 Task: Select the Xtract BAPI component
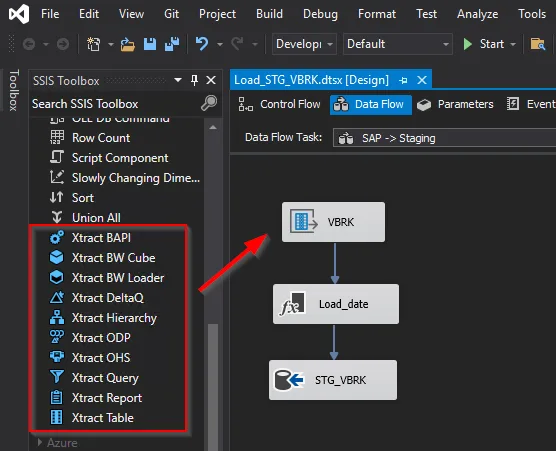(x=101, y=238)
